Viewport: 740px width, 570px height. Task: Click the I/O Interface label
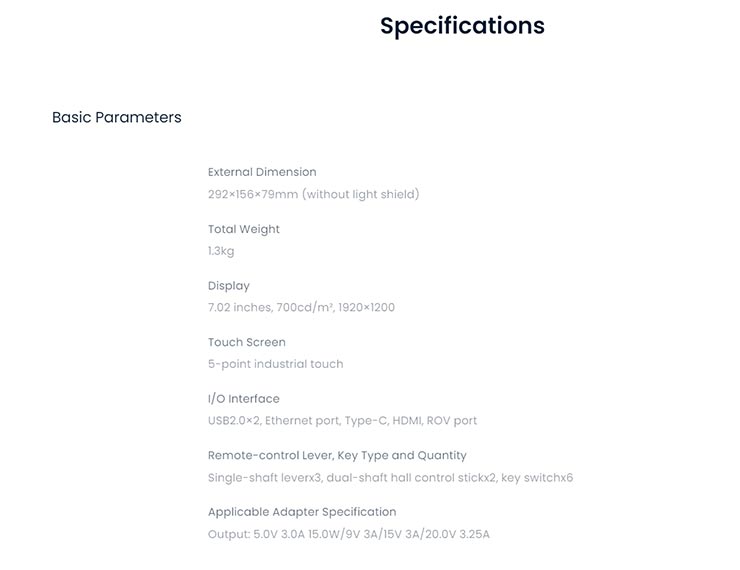tap(244, 399)
